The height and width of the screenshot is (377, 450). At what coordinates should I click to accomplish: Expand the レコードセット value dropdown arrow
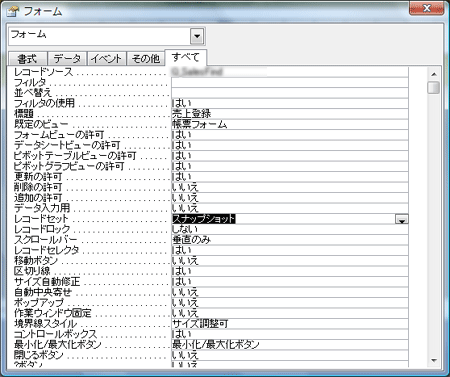click(x=402, y=219)
